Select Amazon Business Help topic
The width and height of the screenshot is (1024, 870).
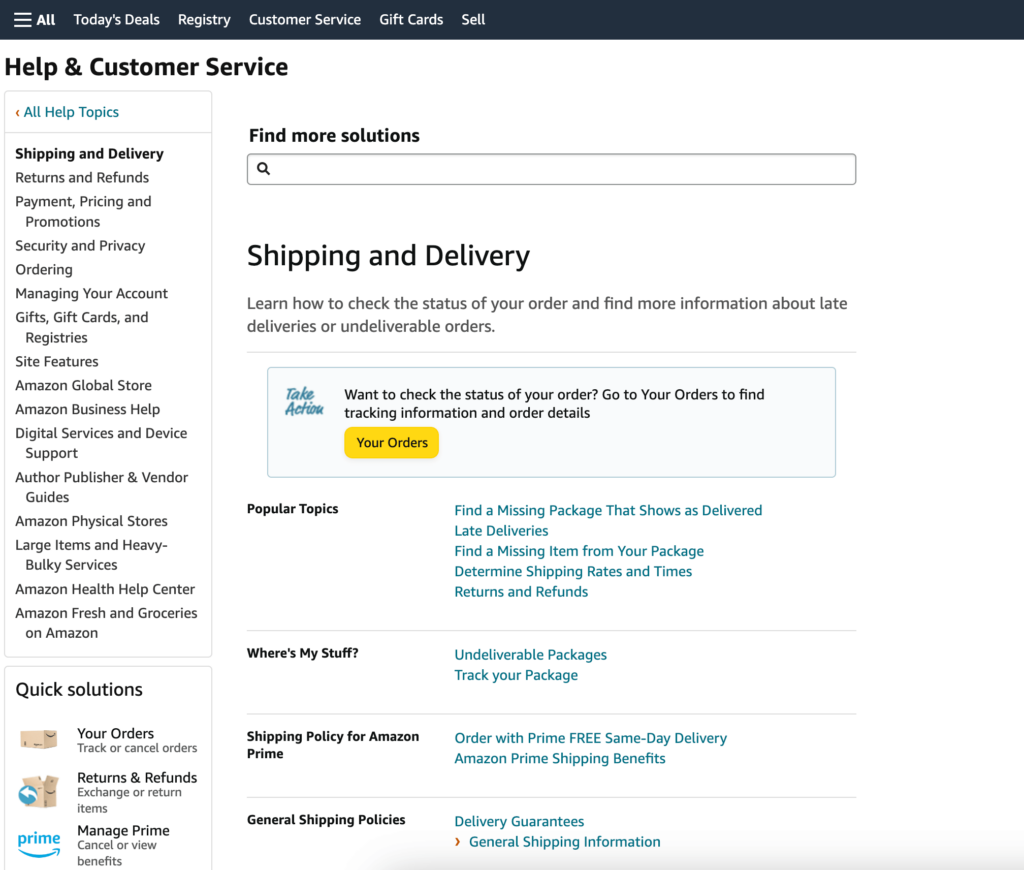pyautogui.click(x=88, y=410)
